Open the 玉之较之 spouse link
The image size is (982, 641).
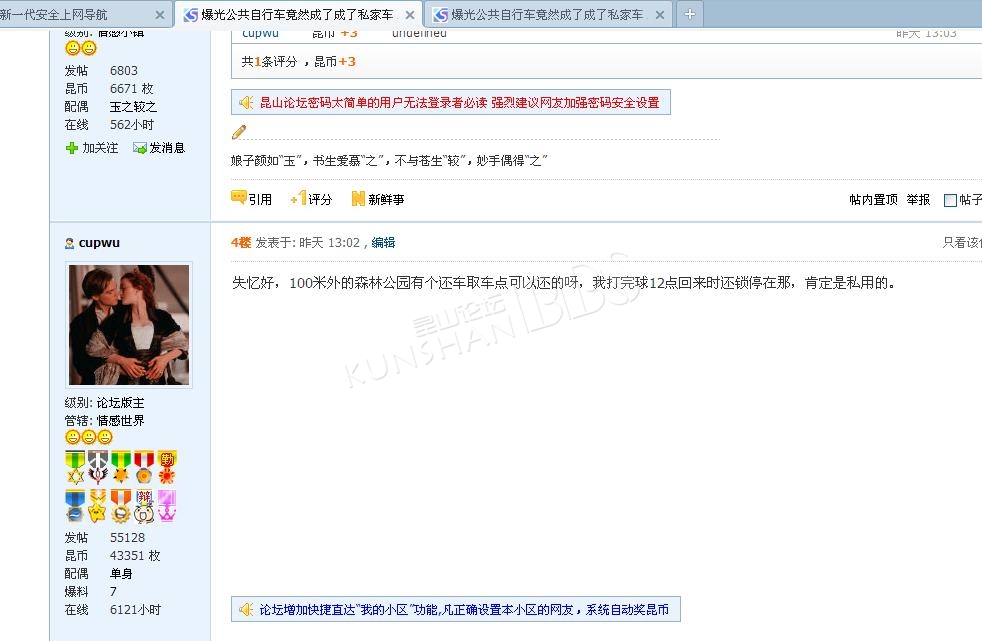(133, 106)
